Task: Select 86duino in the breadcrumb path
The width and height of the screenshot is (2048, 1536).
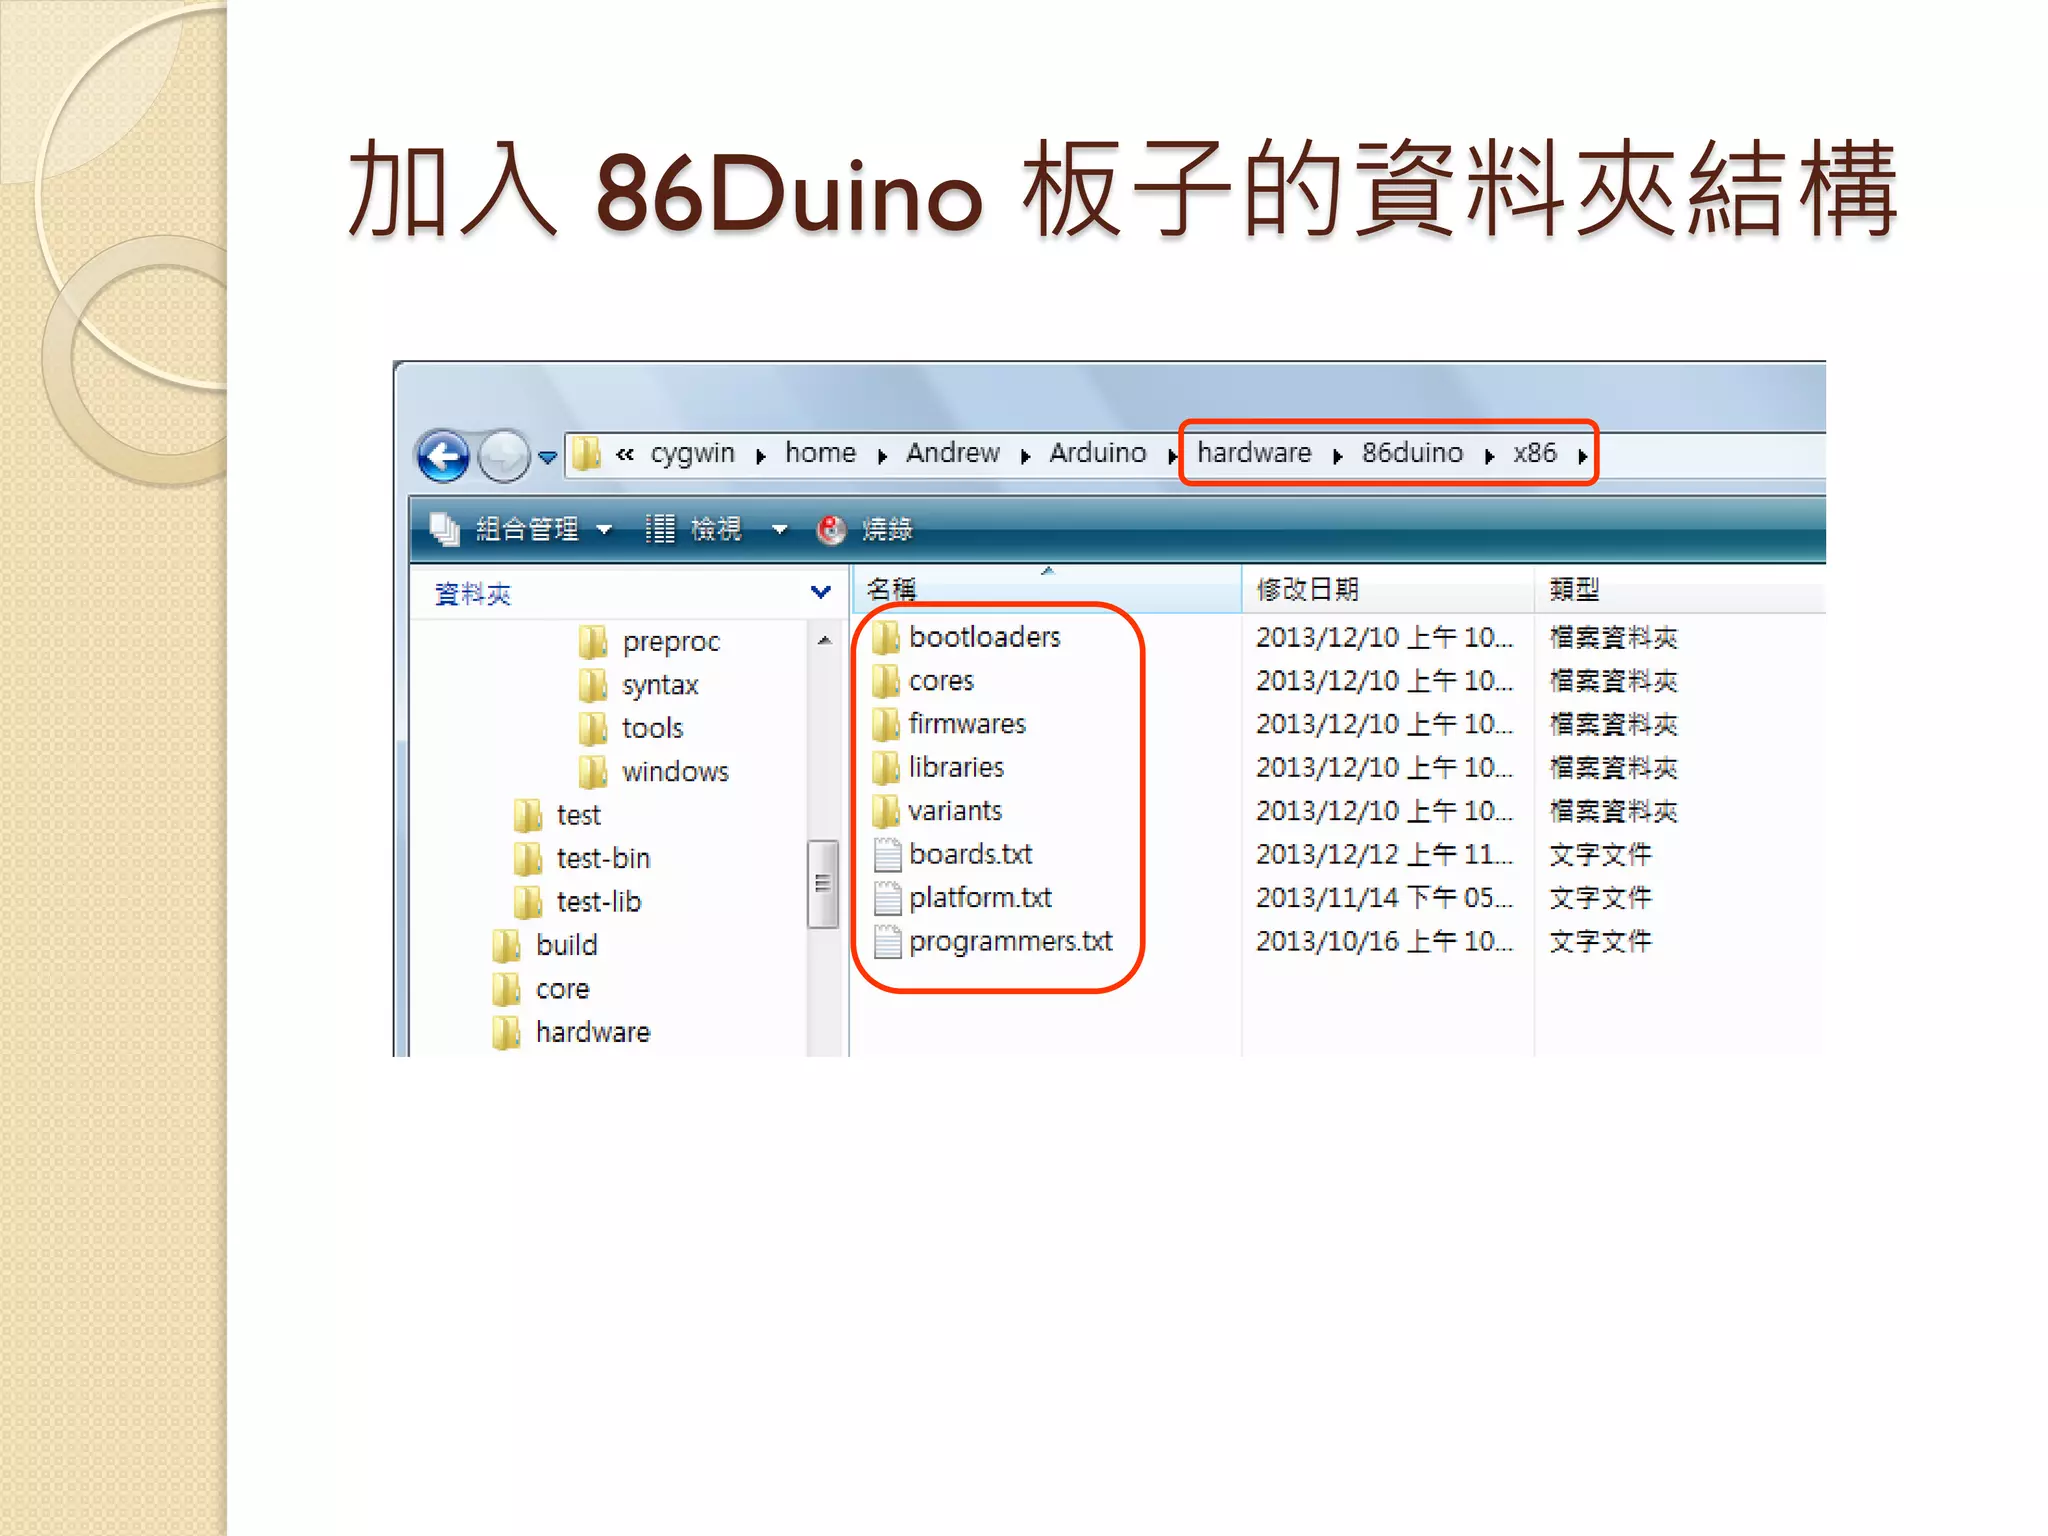Action: [1412, 453]
